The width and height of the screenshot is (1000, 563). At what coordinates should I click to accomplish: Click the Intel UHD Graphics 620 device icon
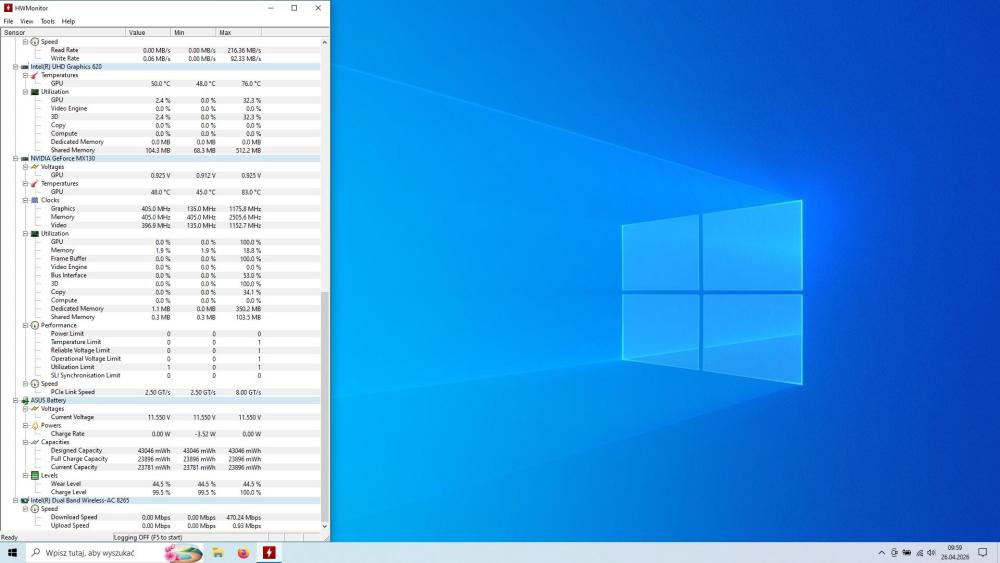[25, 67]
